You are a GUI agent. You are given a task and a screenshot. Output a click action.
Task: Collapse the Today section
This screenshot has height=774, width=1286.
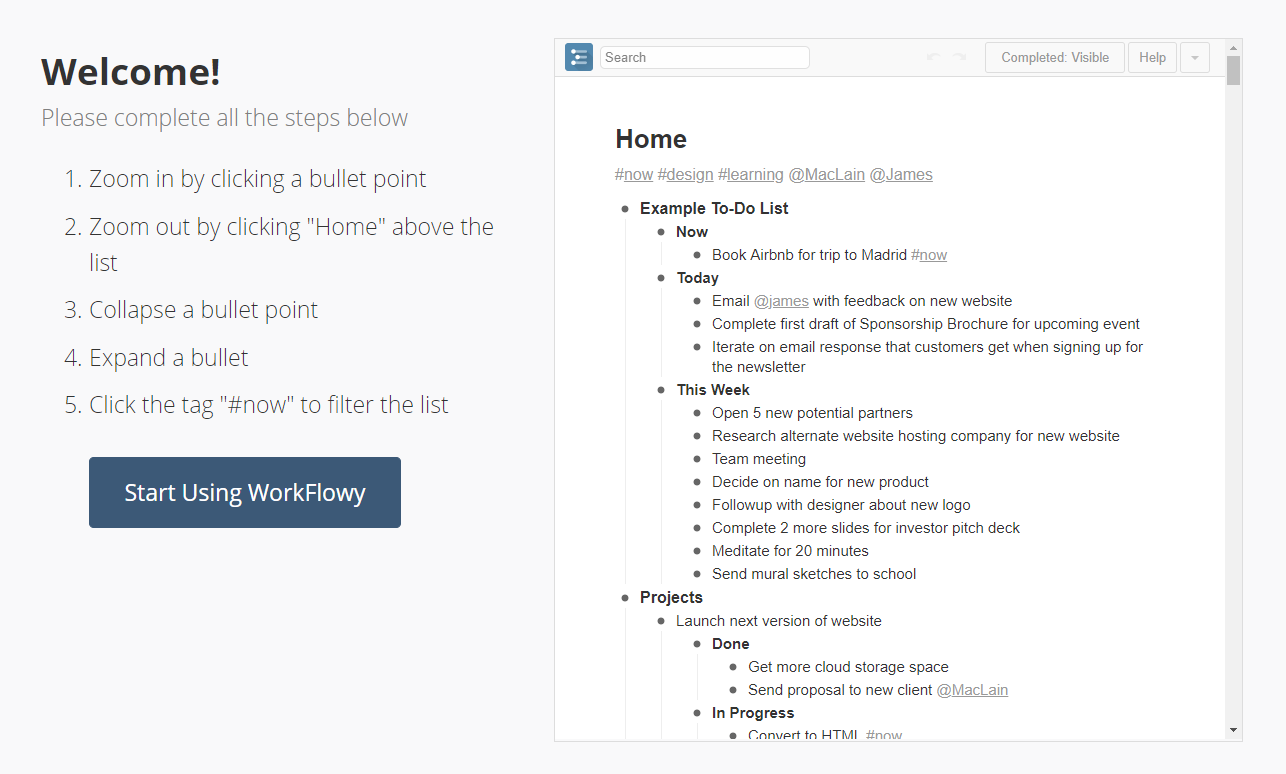tap(644, 277)
